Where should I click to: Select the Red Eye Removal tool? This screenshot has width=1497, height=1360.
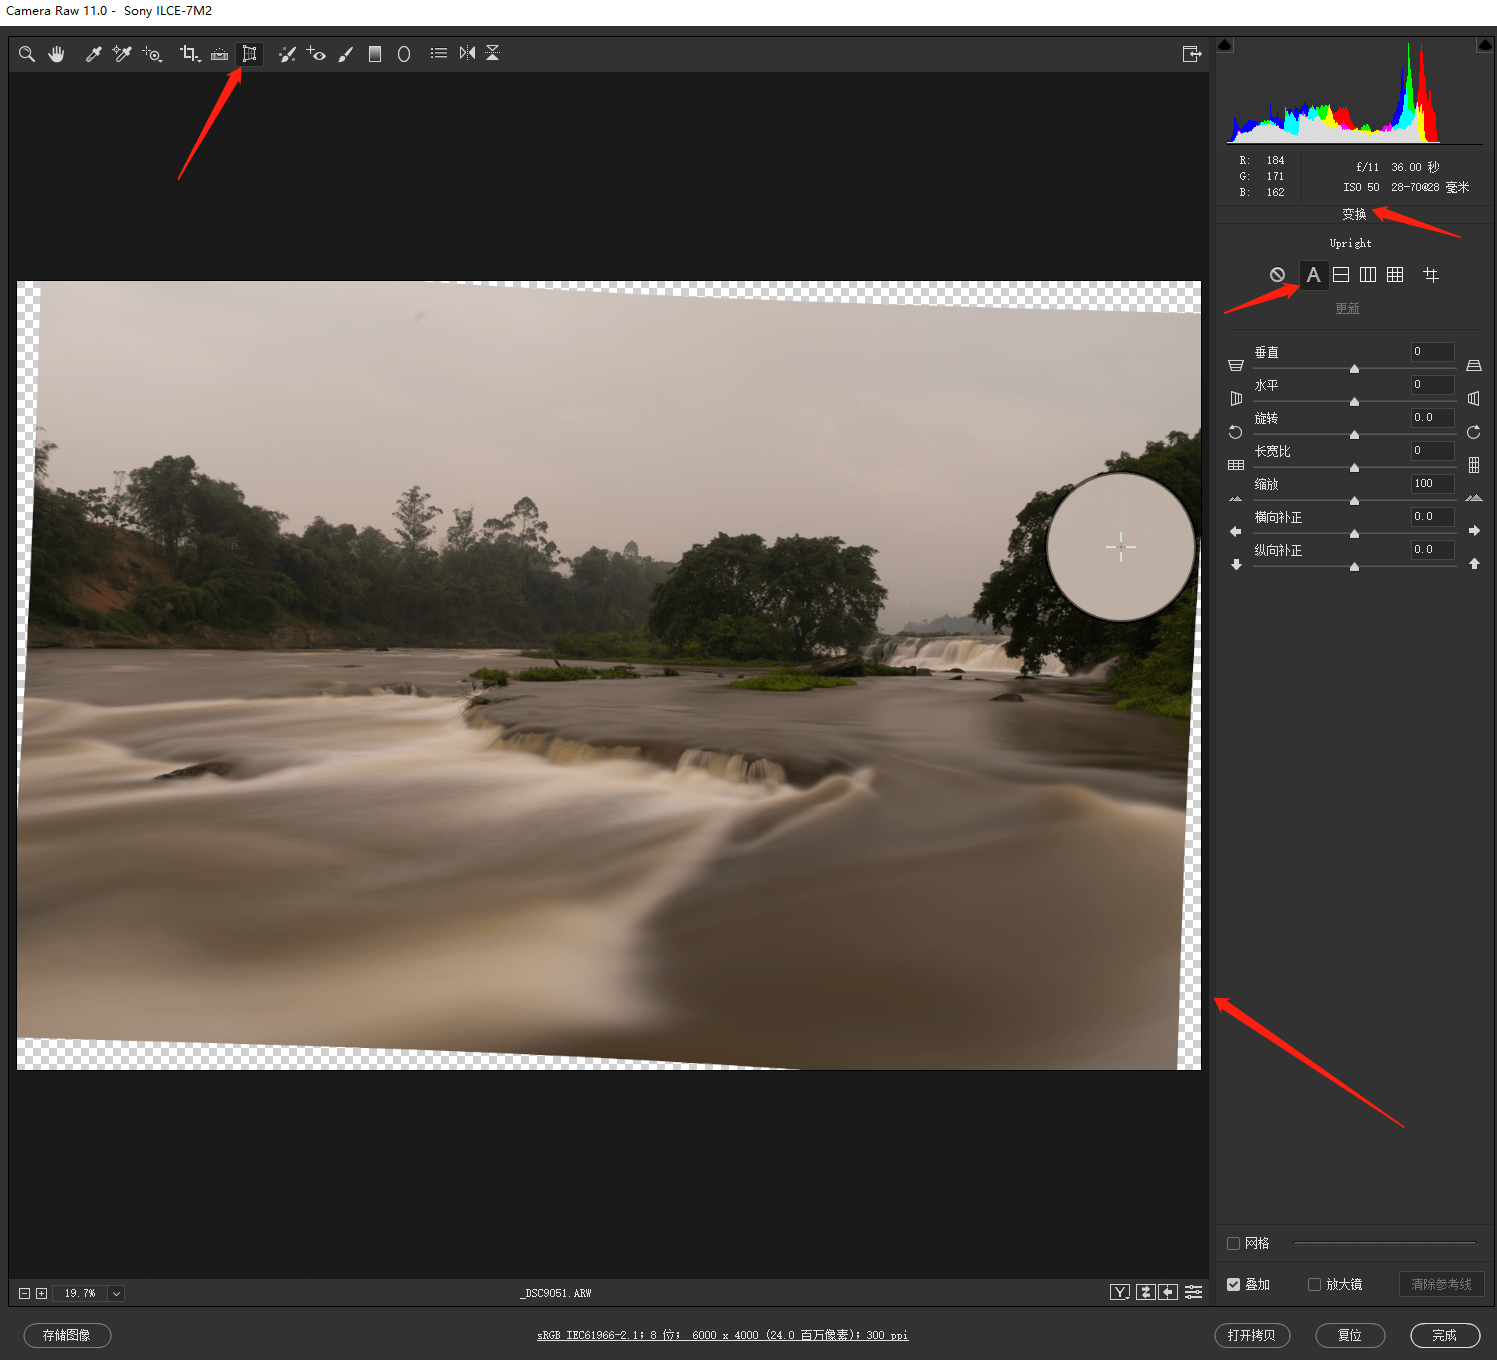point(316,54)
